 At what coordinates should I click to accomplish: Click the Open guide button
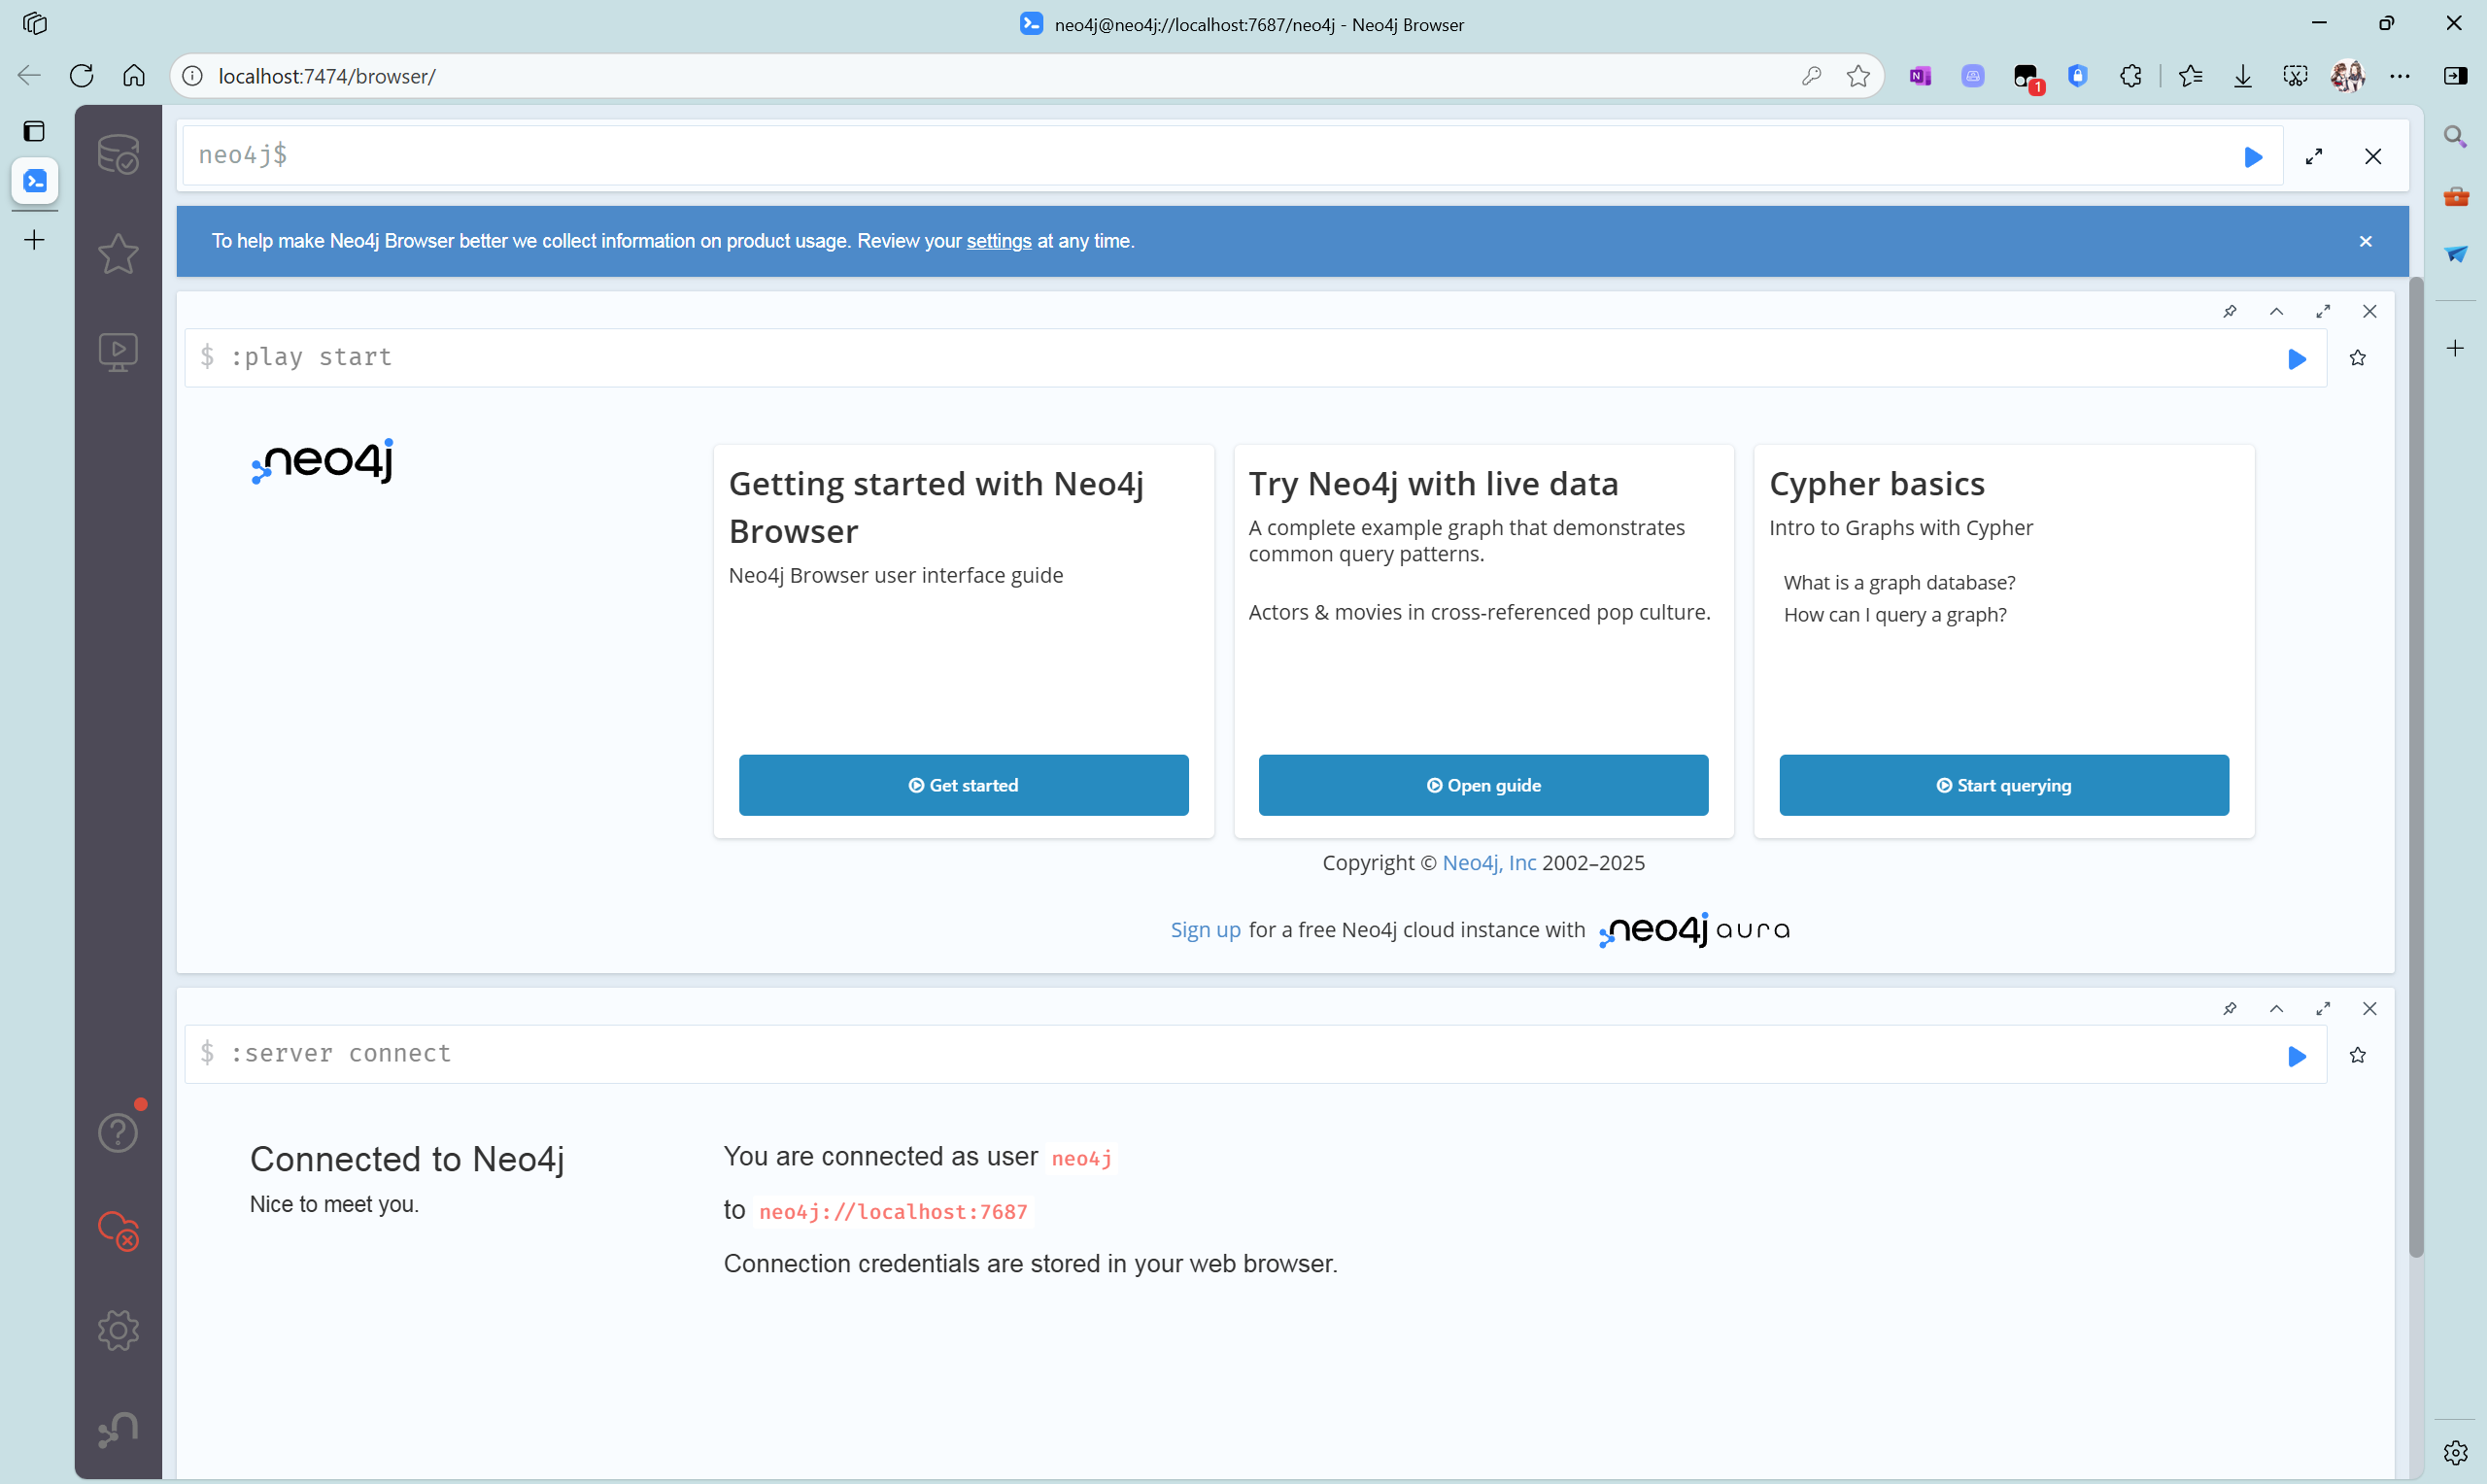[1483, 785]
